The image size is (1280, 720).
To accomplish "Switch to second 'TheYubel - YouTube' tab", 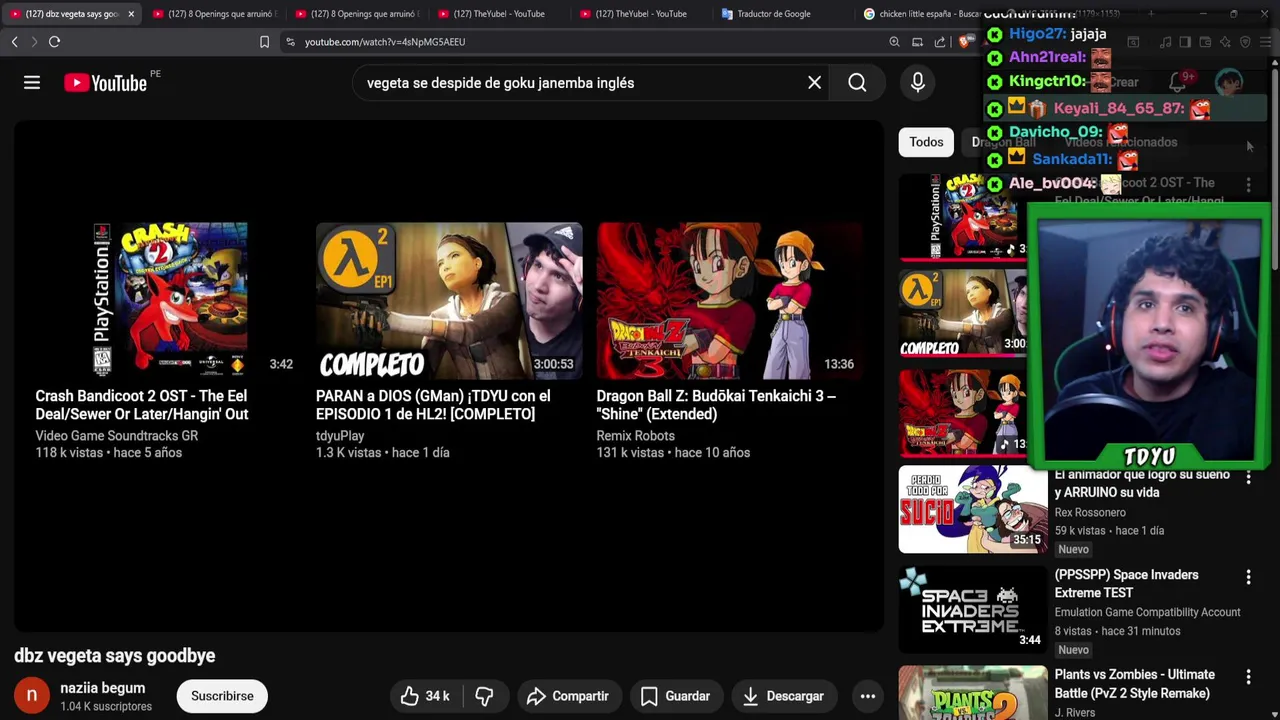I will point(641,14).
